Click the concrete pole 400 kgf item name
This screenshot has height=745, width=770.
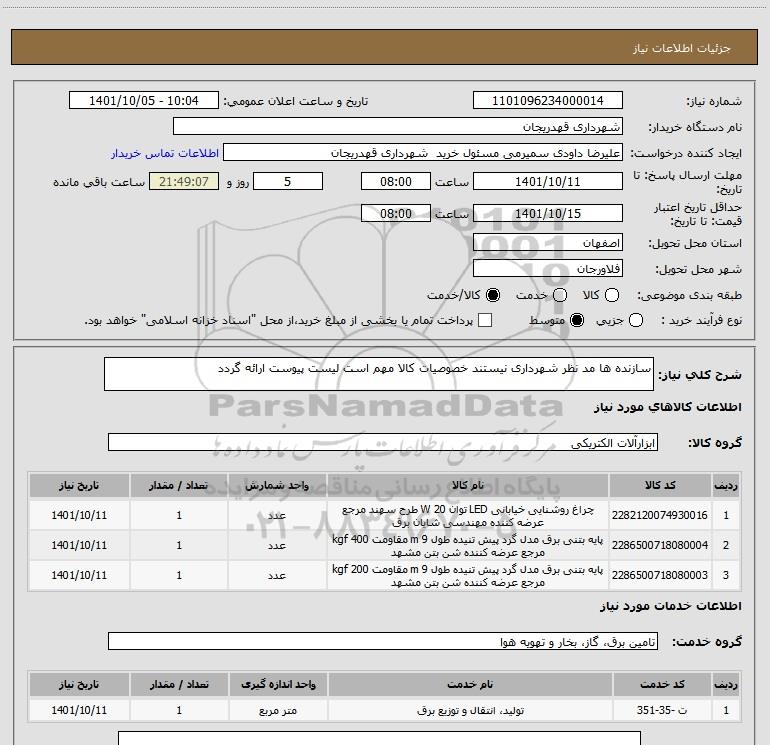click(468, 546)
